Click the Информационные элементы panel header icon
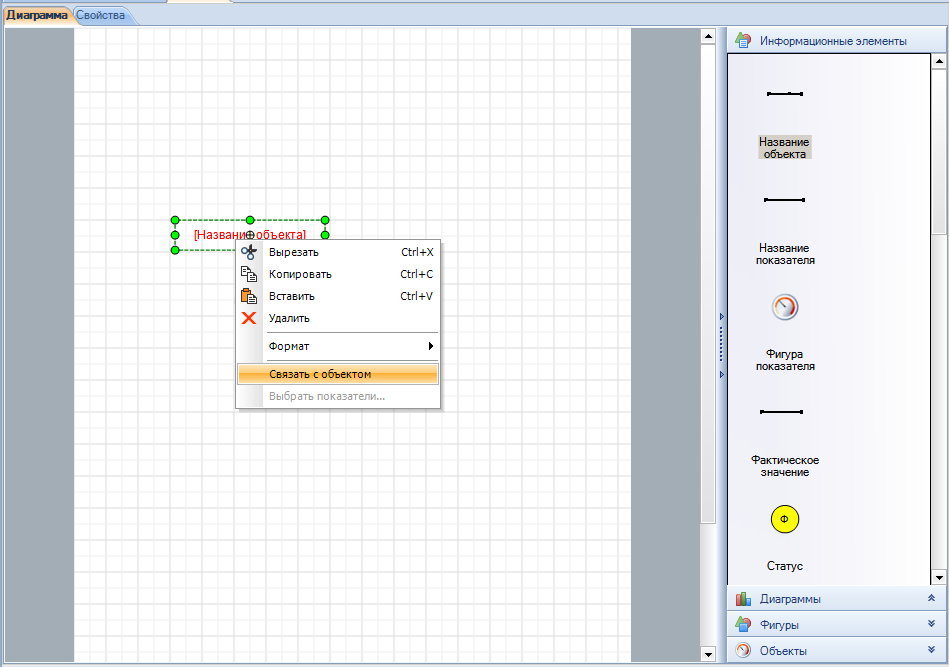Viewport: 949px width, 667px height. click(742, 41)
